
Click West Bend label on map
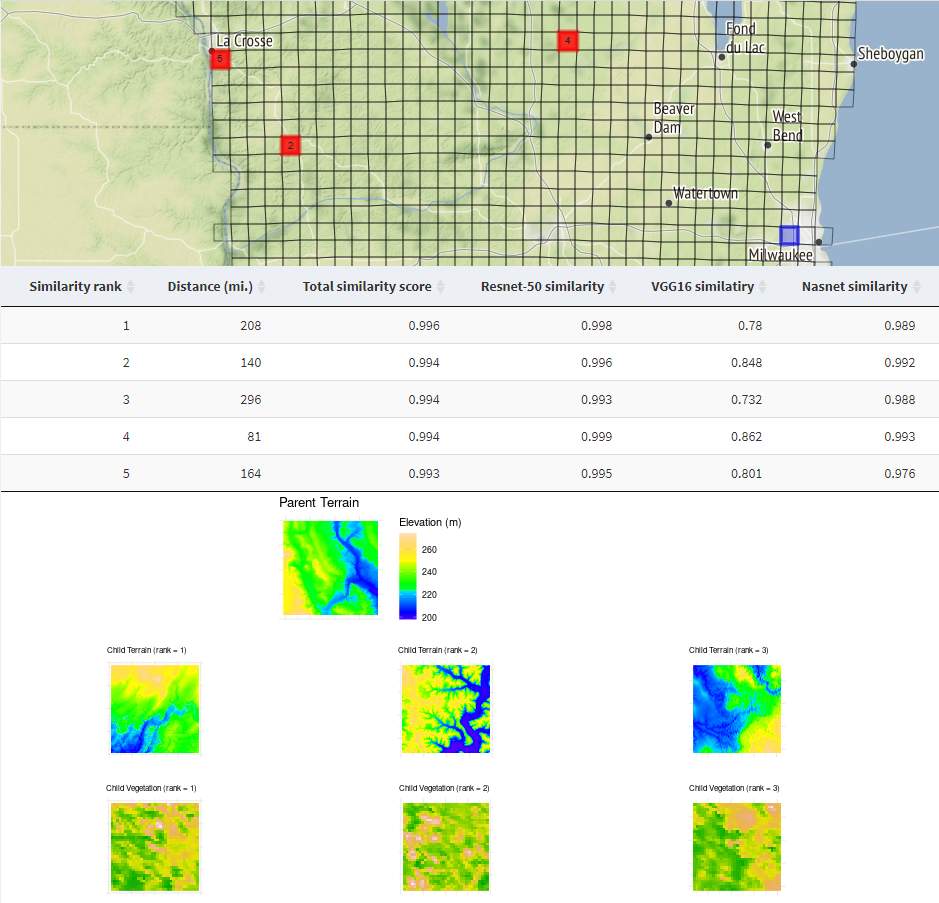787,126
